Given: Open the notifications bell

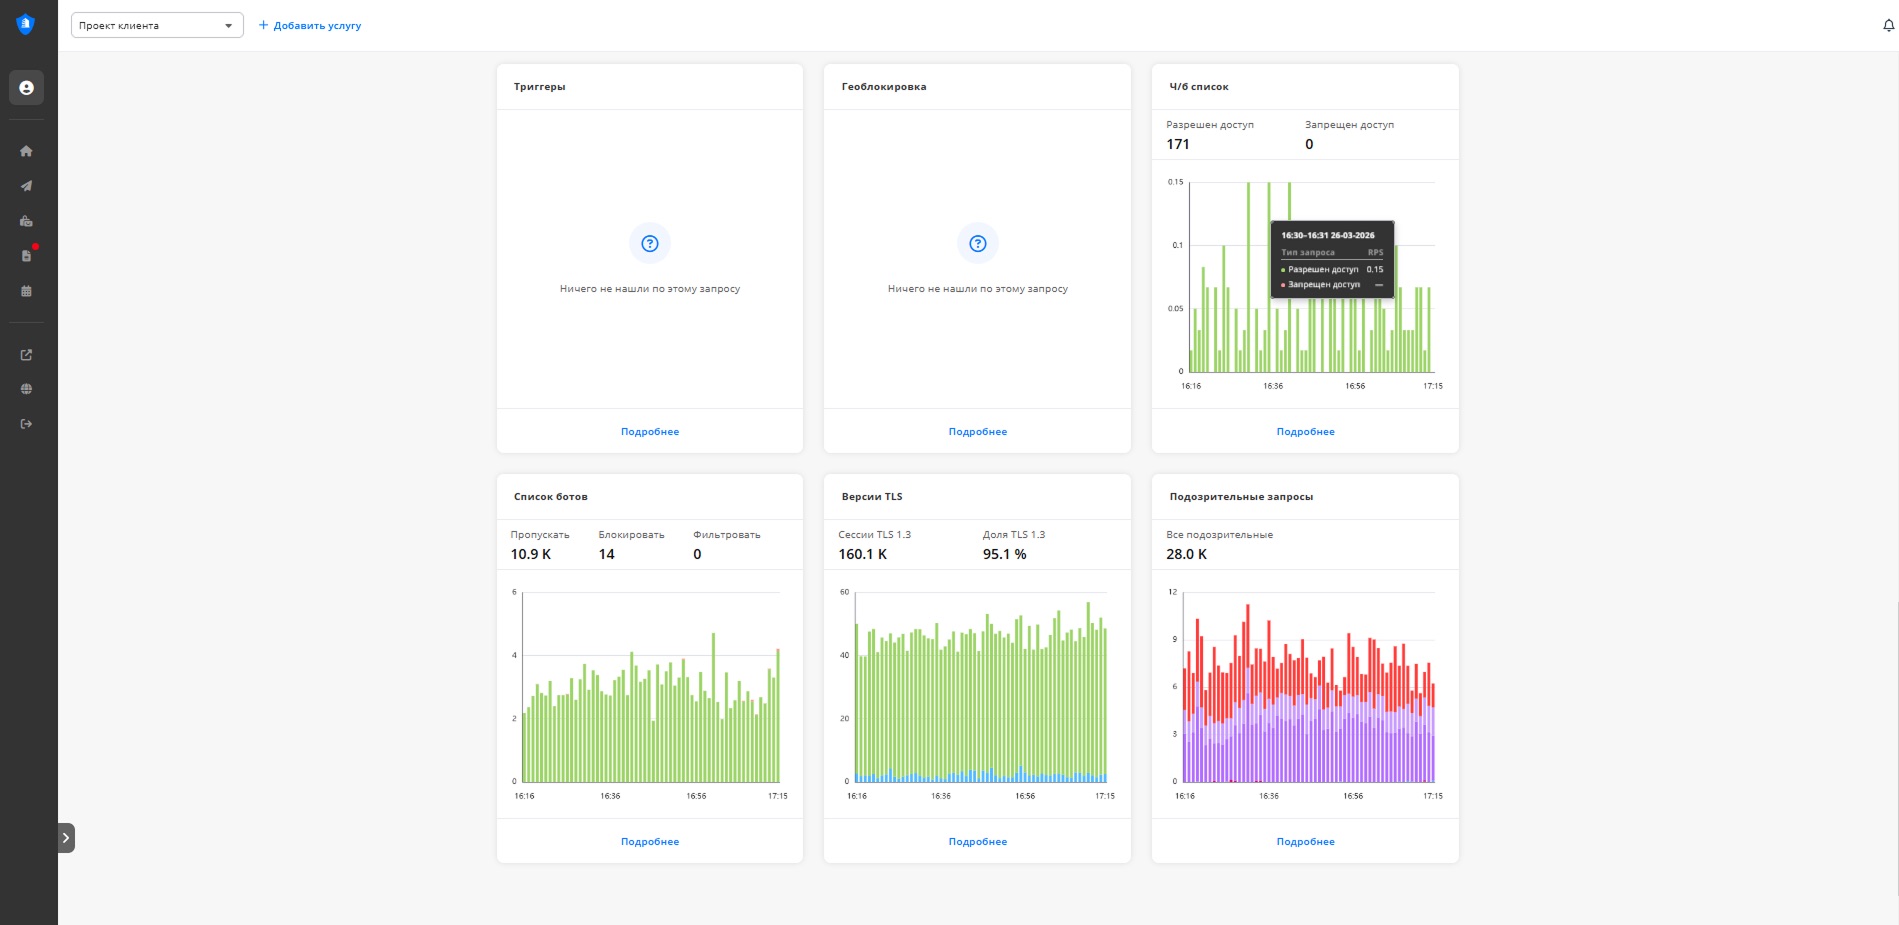Looking at the screenshot, I should 1889,26.
